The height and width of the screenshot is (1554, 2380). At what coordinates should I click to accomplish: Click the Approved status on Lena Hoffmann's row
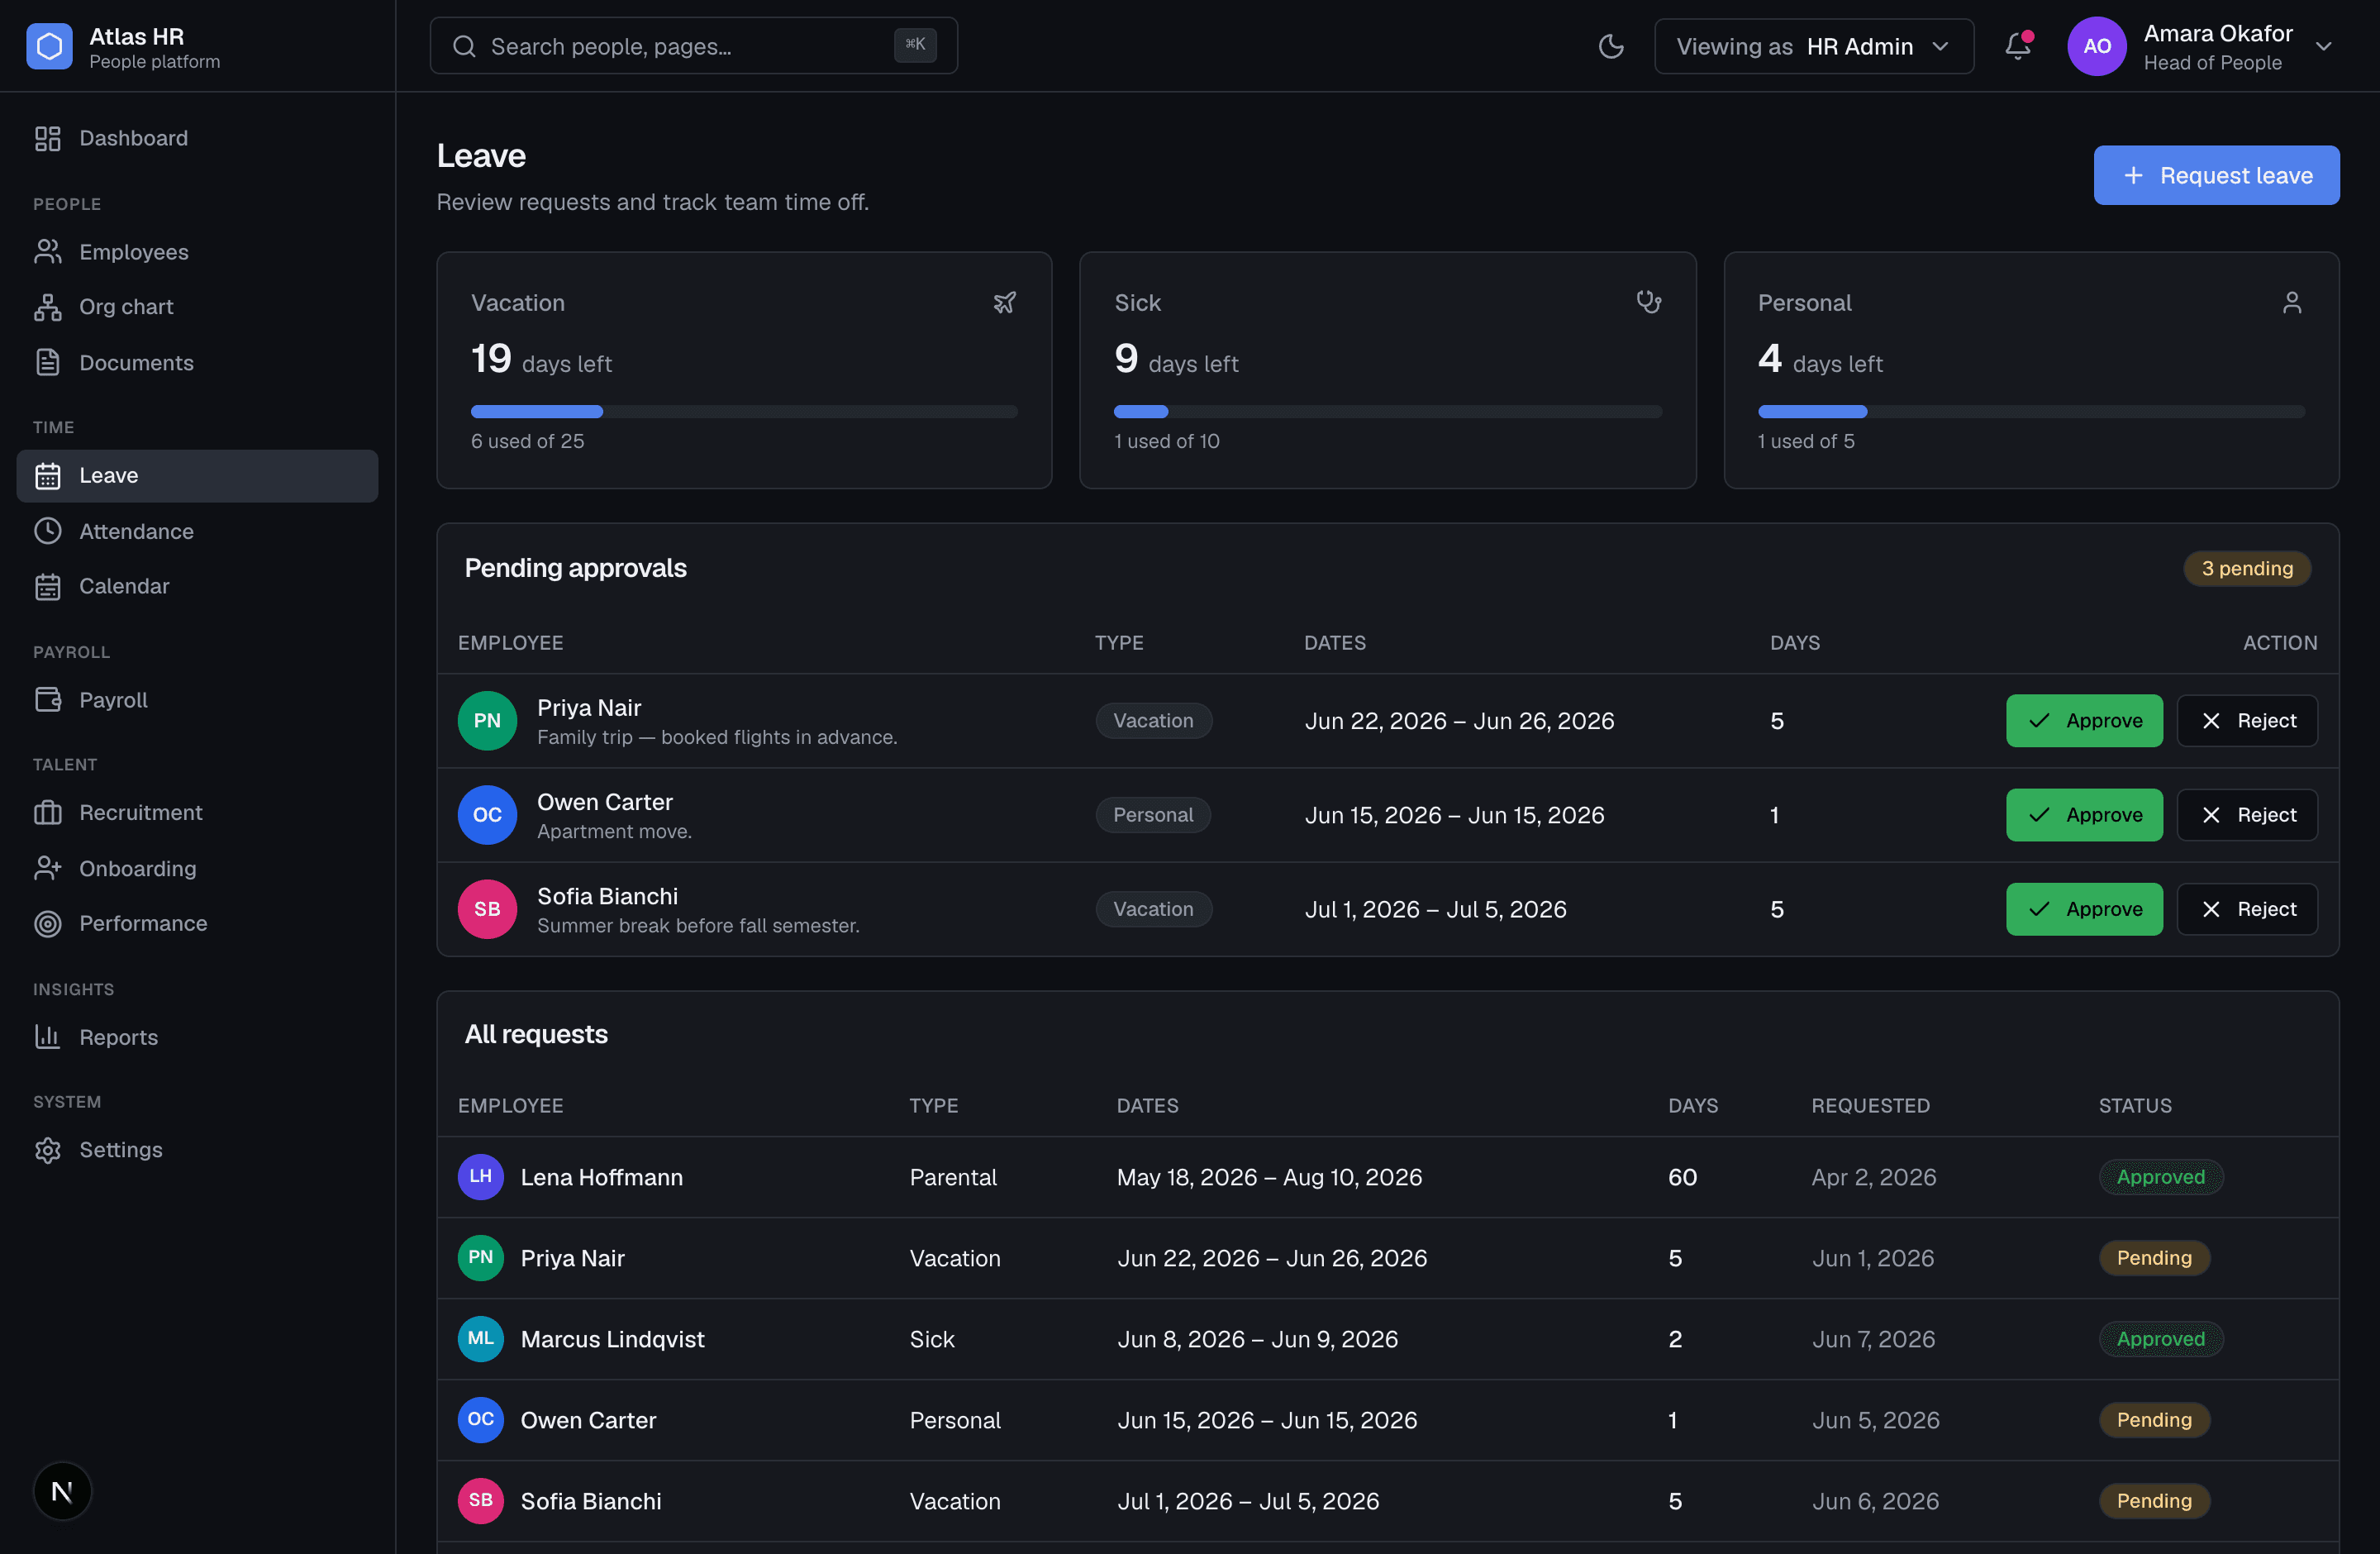coord(2160,1177)
